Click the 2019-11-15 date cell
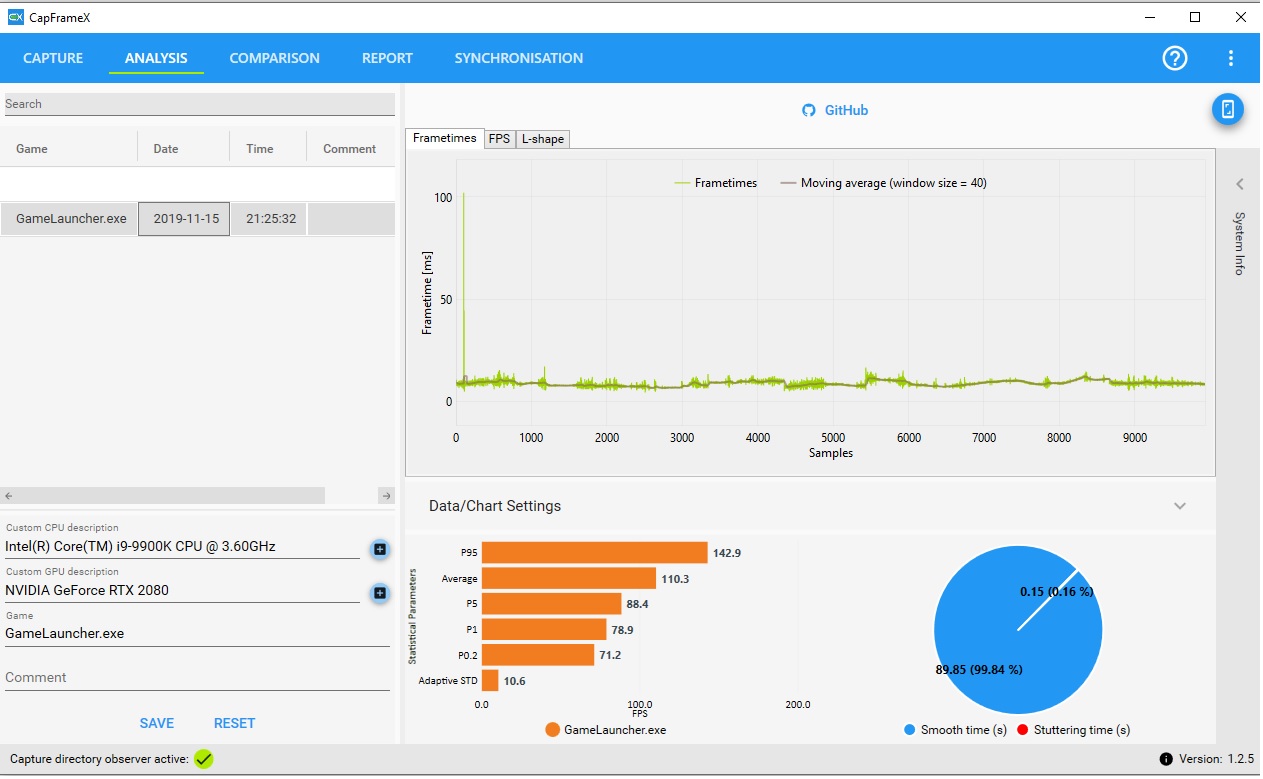 (185, 218)
